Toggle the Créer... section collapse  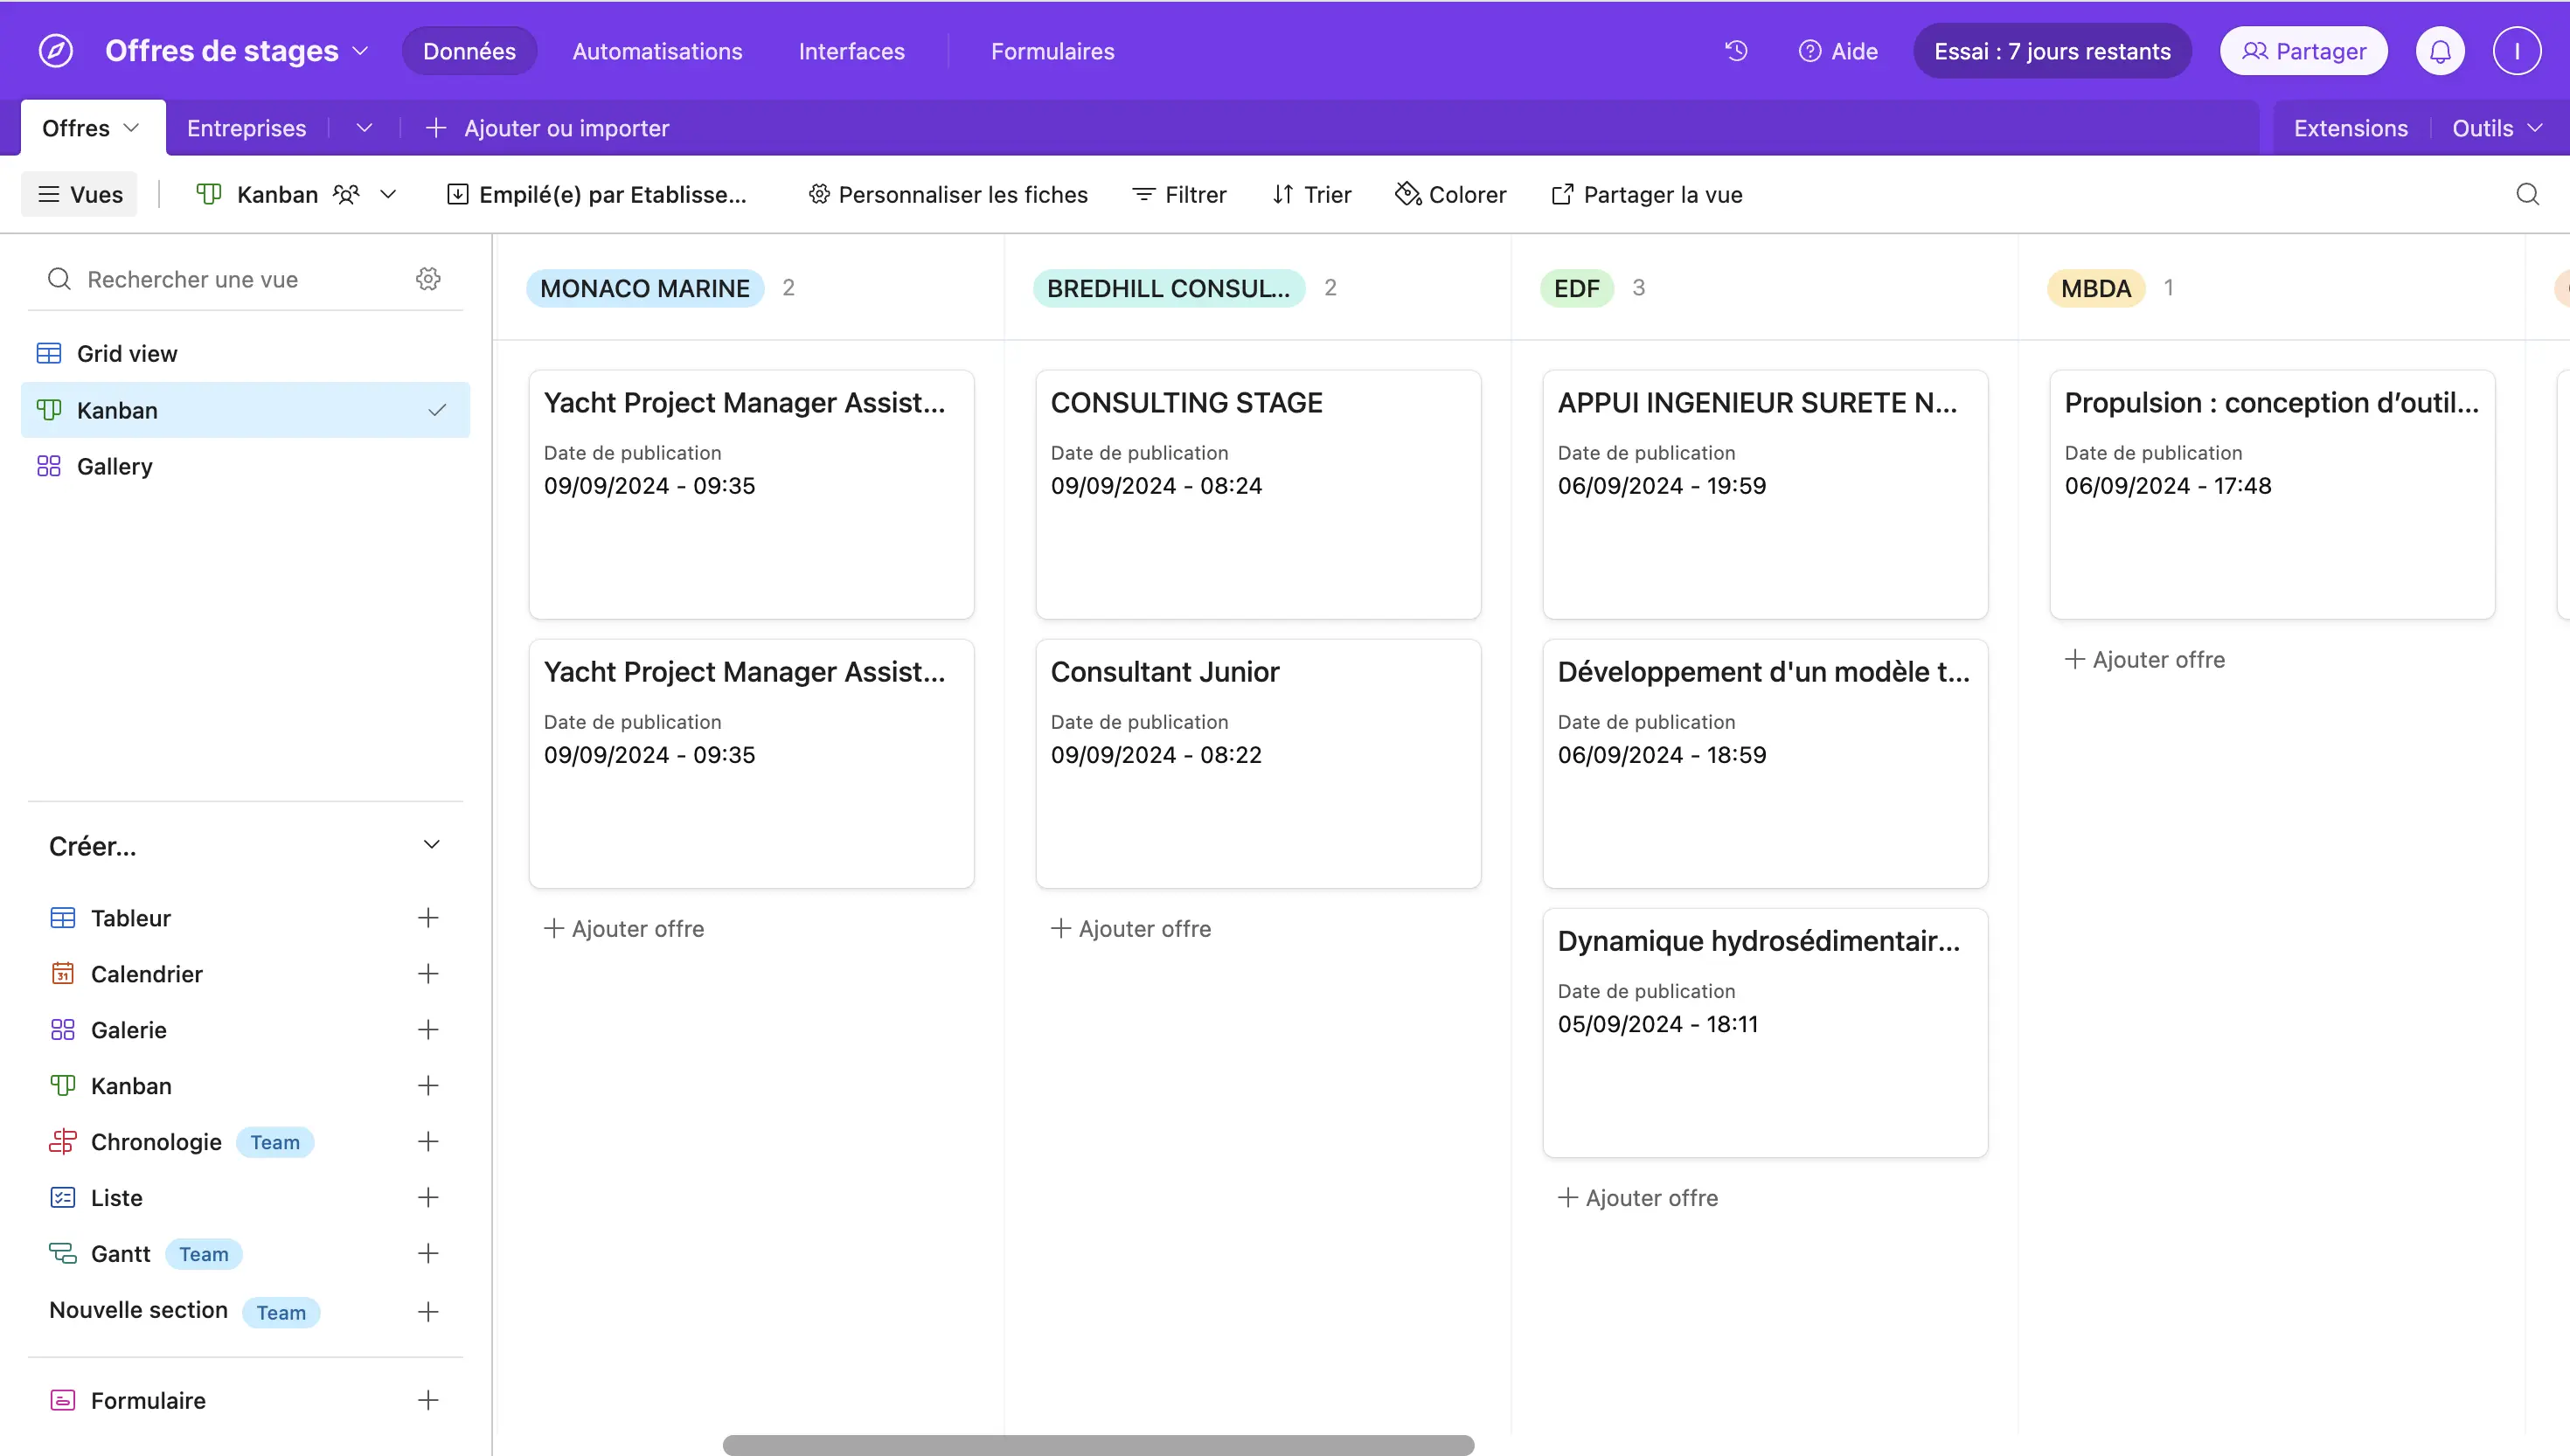[431, 845]
